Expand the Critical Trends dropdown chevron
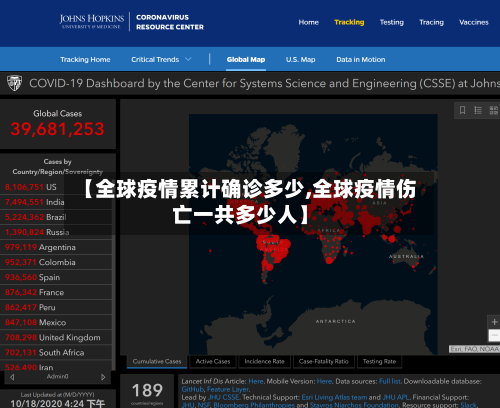The height and width of the screenshot is (408, 500). [x=188, y=59]
